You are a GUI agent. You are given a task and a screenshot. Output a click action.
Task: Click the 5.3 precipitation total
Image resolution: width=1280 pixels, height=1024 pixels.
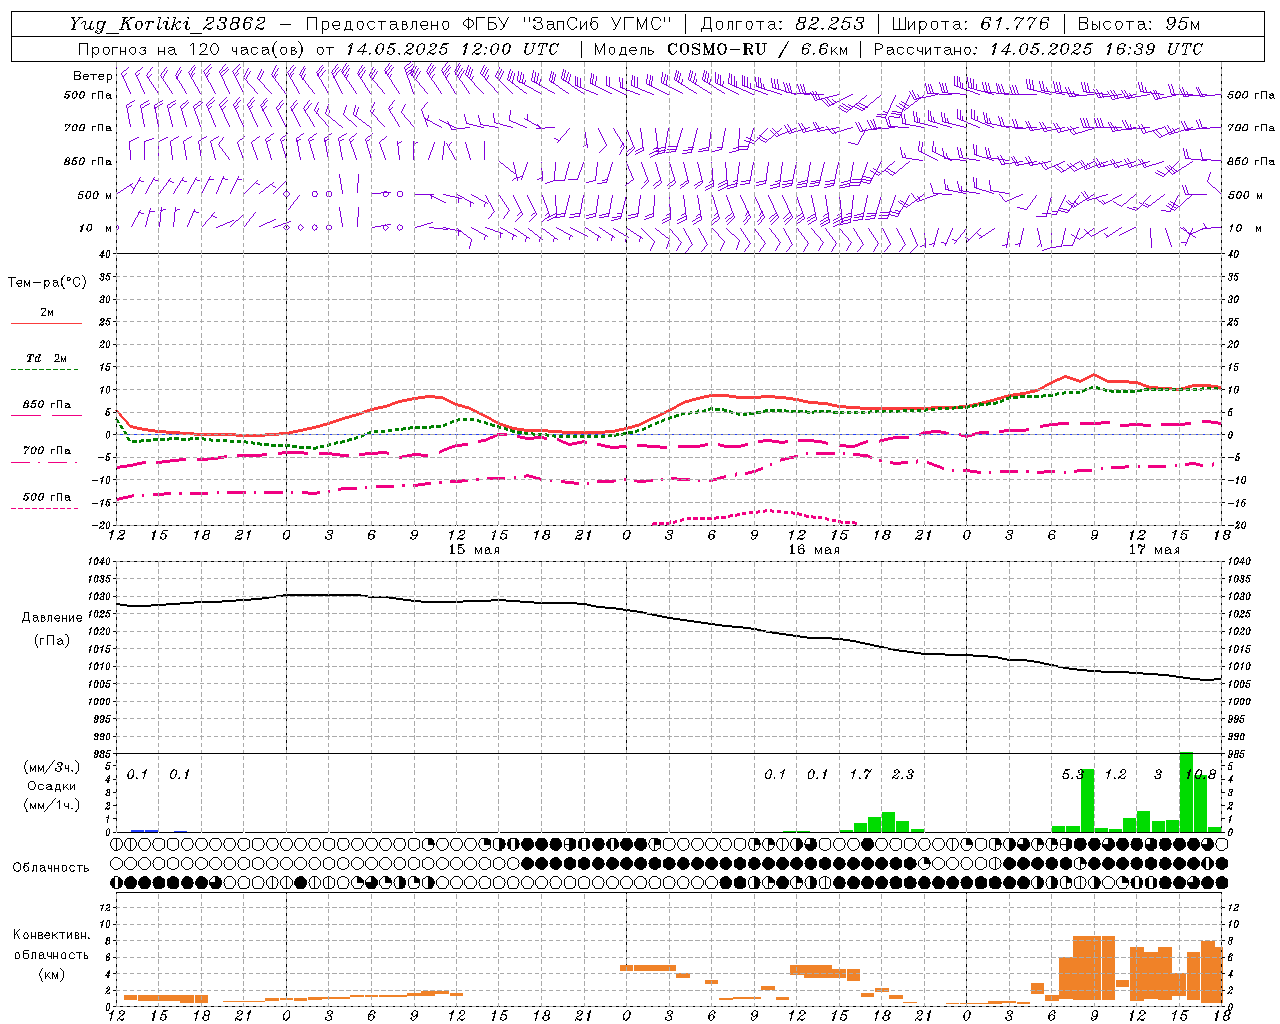pos(1073,774)
